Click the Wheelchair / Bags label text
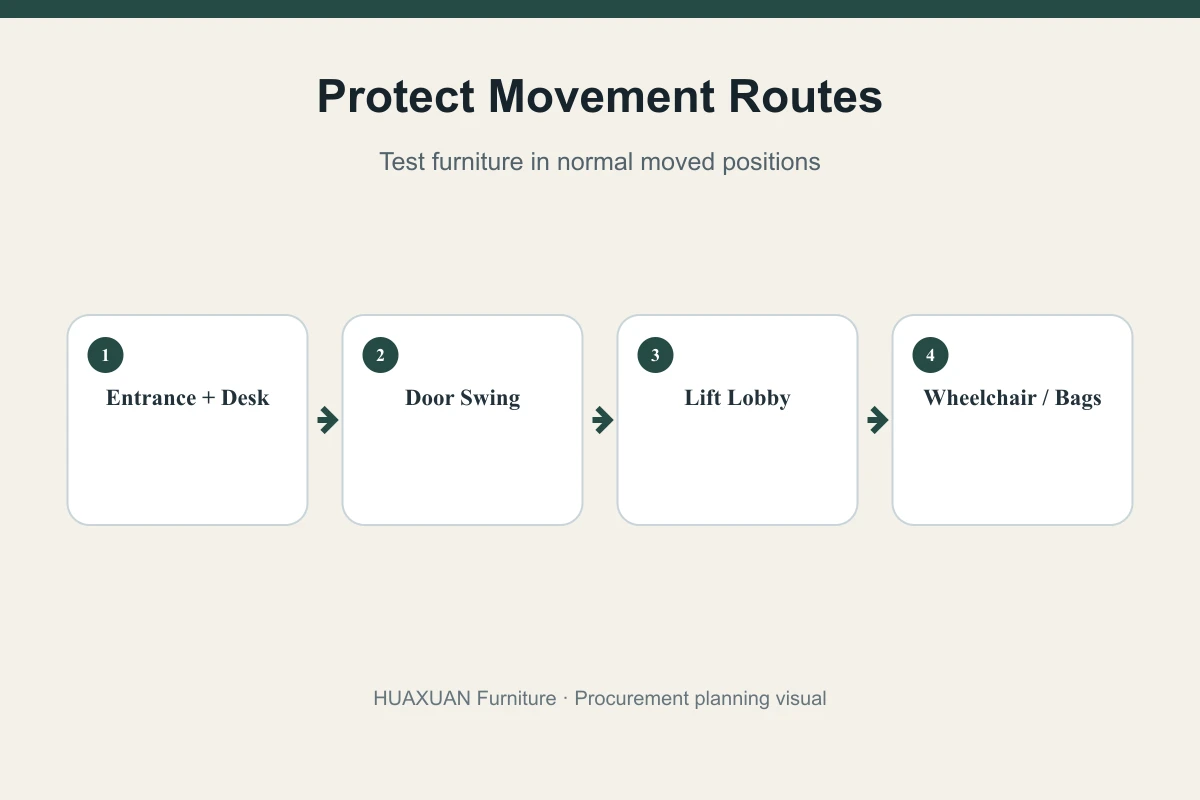The image size is (1200, 800). 1012,398
